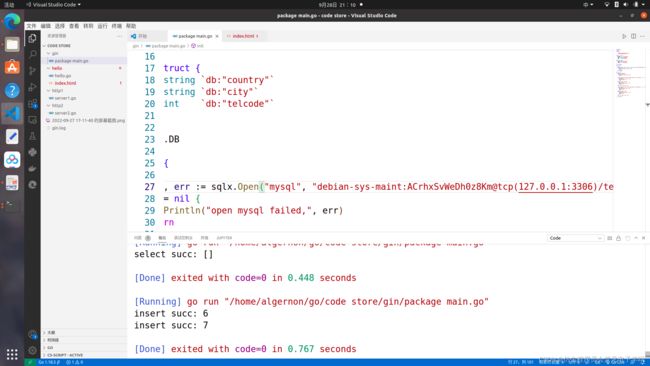Image resolution: width=650 pixels, height=366 pixels.
Task: Open editor More Actions ellipsis
Action: pyautogui.click(x=643, y=36)
